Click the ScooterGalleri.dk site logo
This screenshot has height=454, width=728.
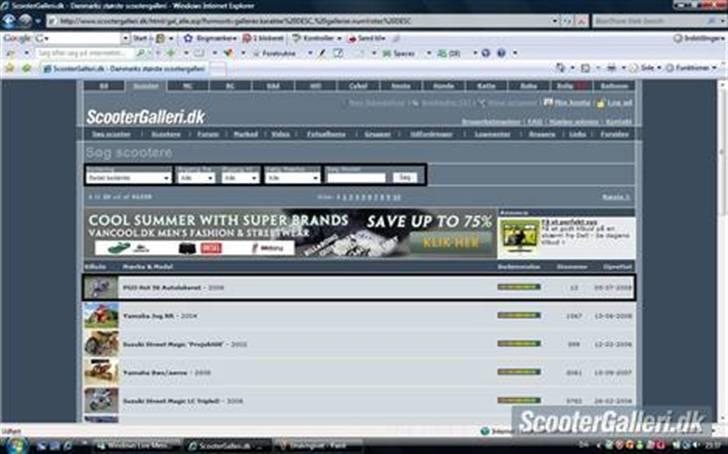(145, 117)
